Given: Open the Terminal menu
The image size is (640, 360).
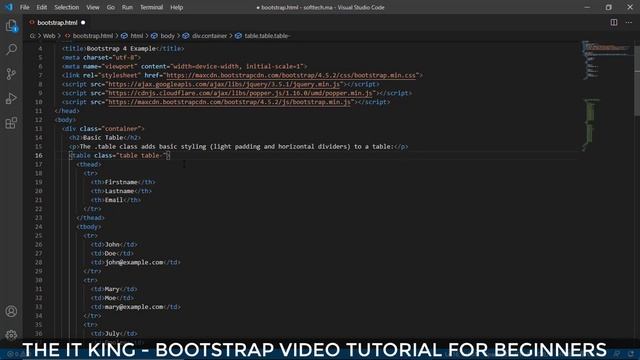Looking at the screenshot, I should (x=151, y=7).
